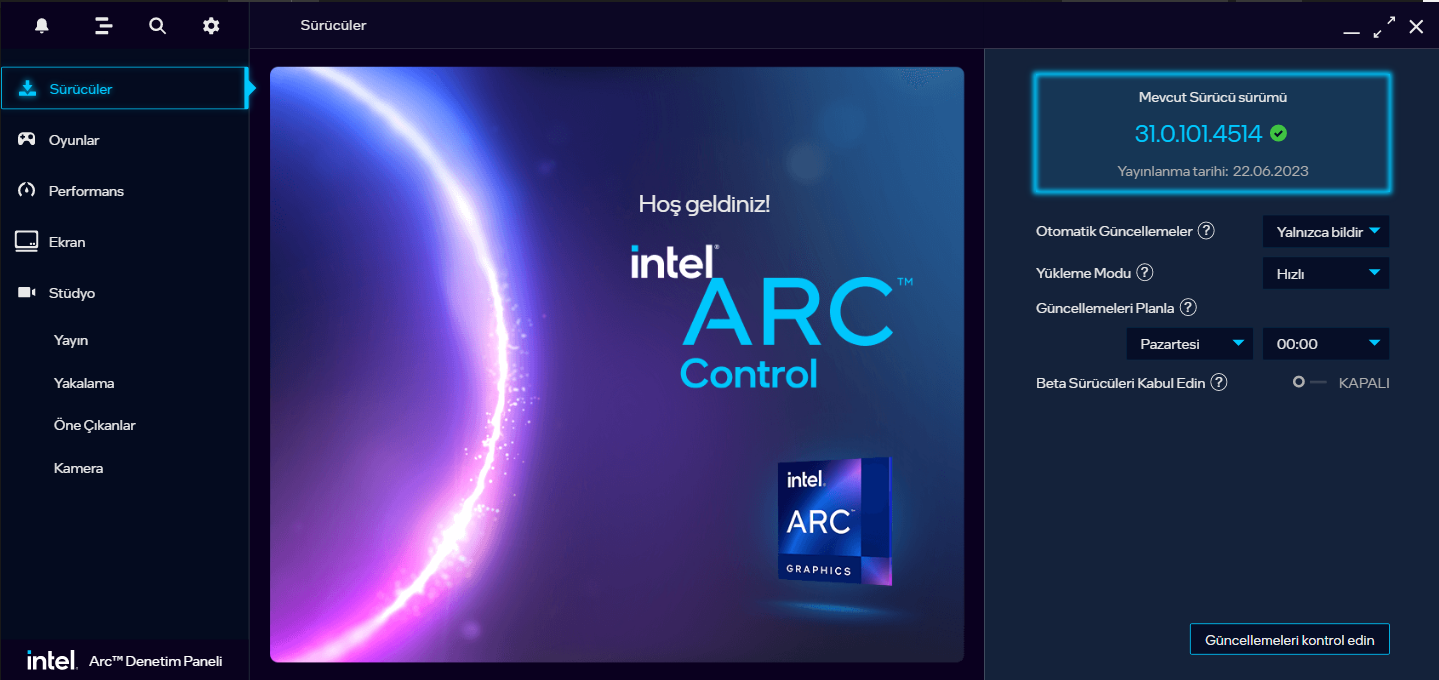This screenshot has width=1439, height=680.
Task: Open the Pazartesi day dropdown
Action: tap(1190, 343)
